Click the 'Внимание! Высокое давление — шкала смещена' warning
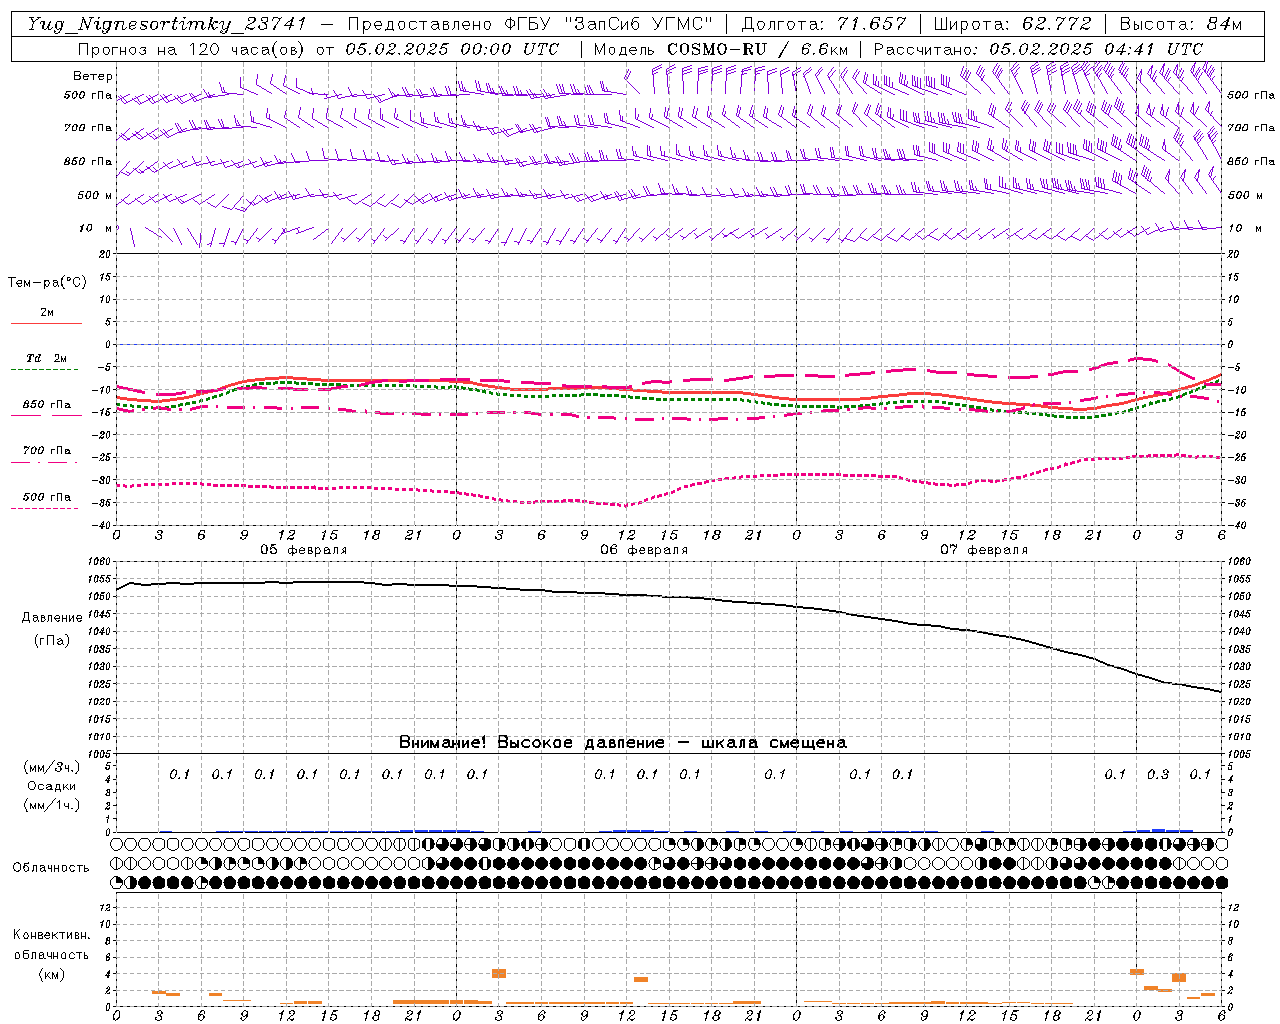 [x=623, y=743]
